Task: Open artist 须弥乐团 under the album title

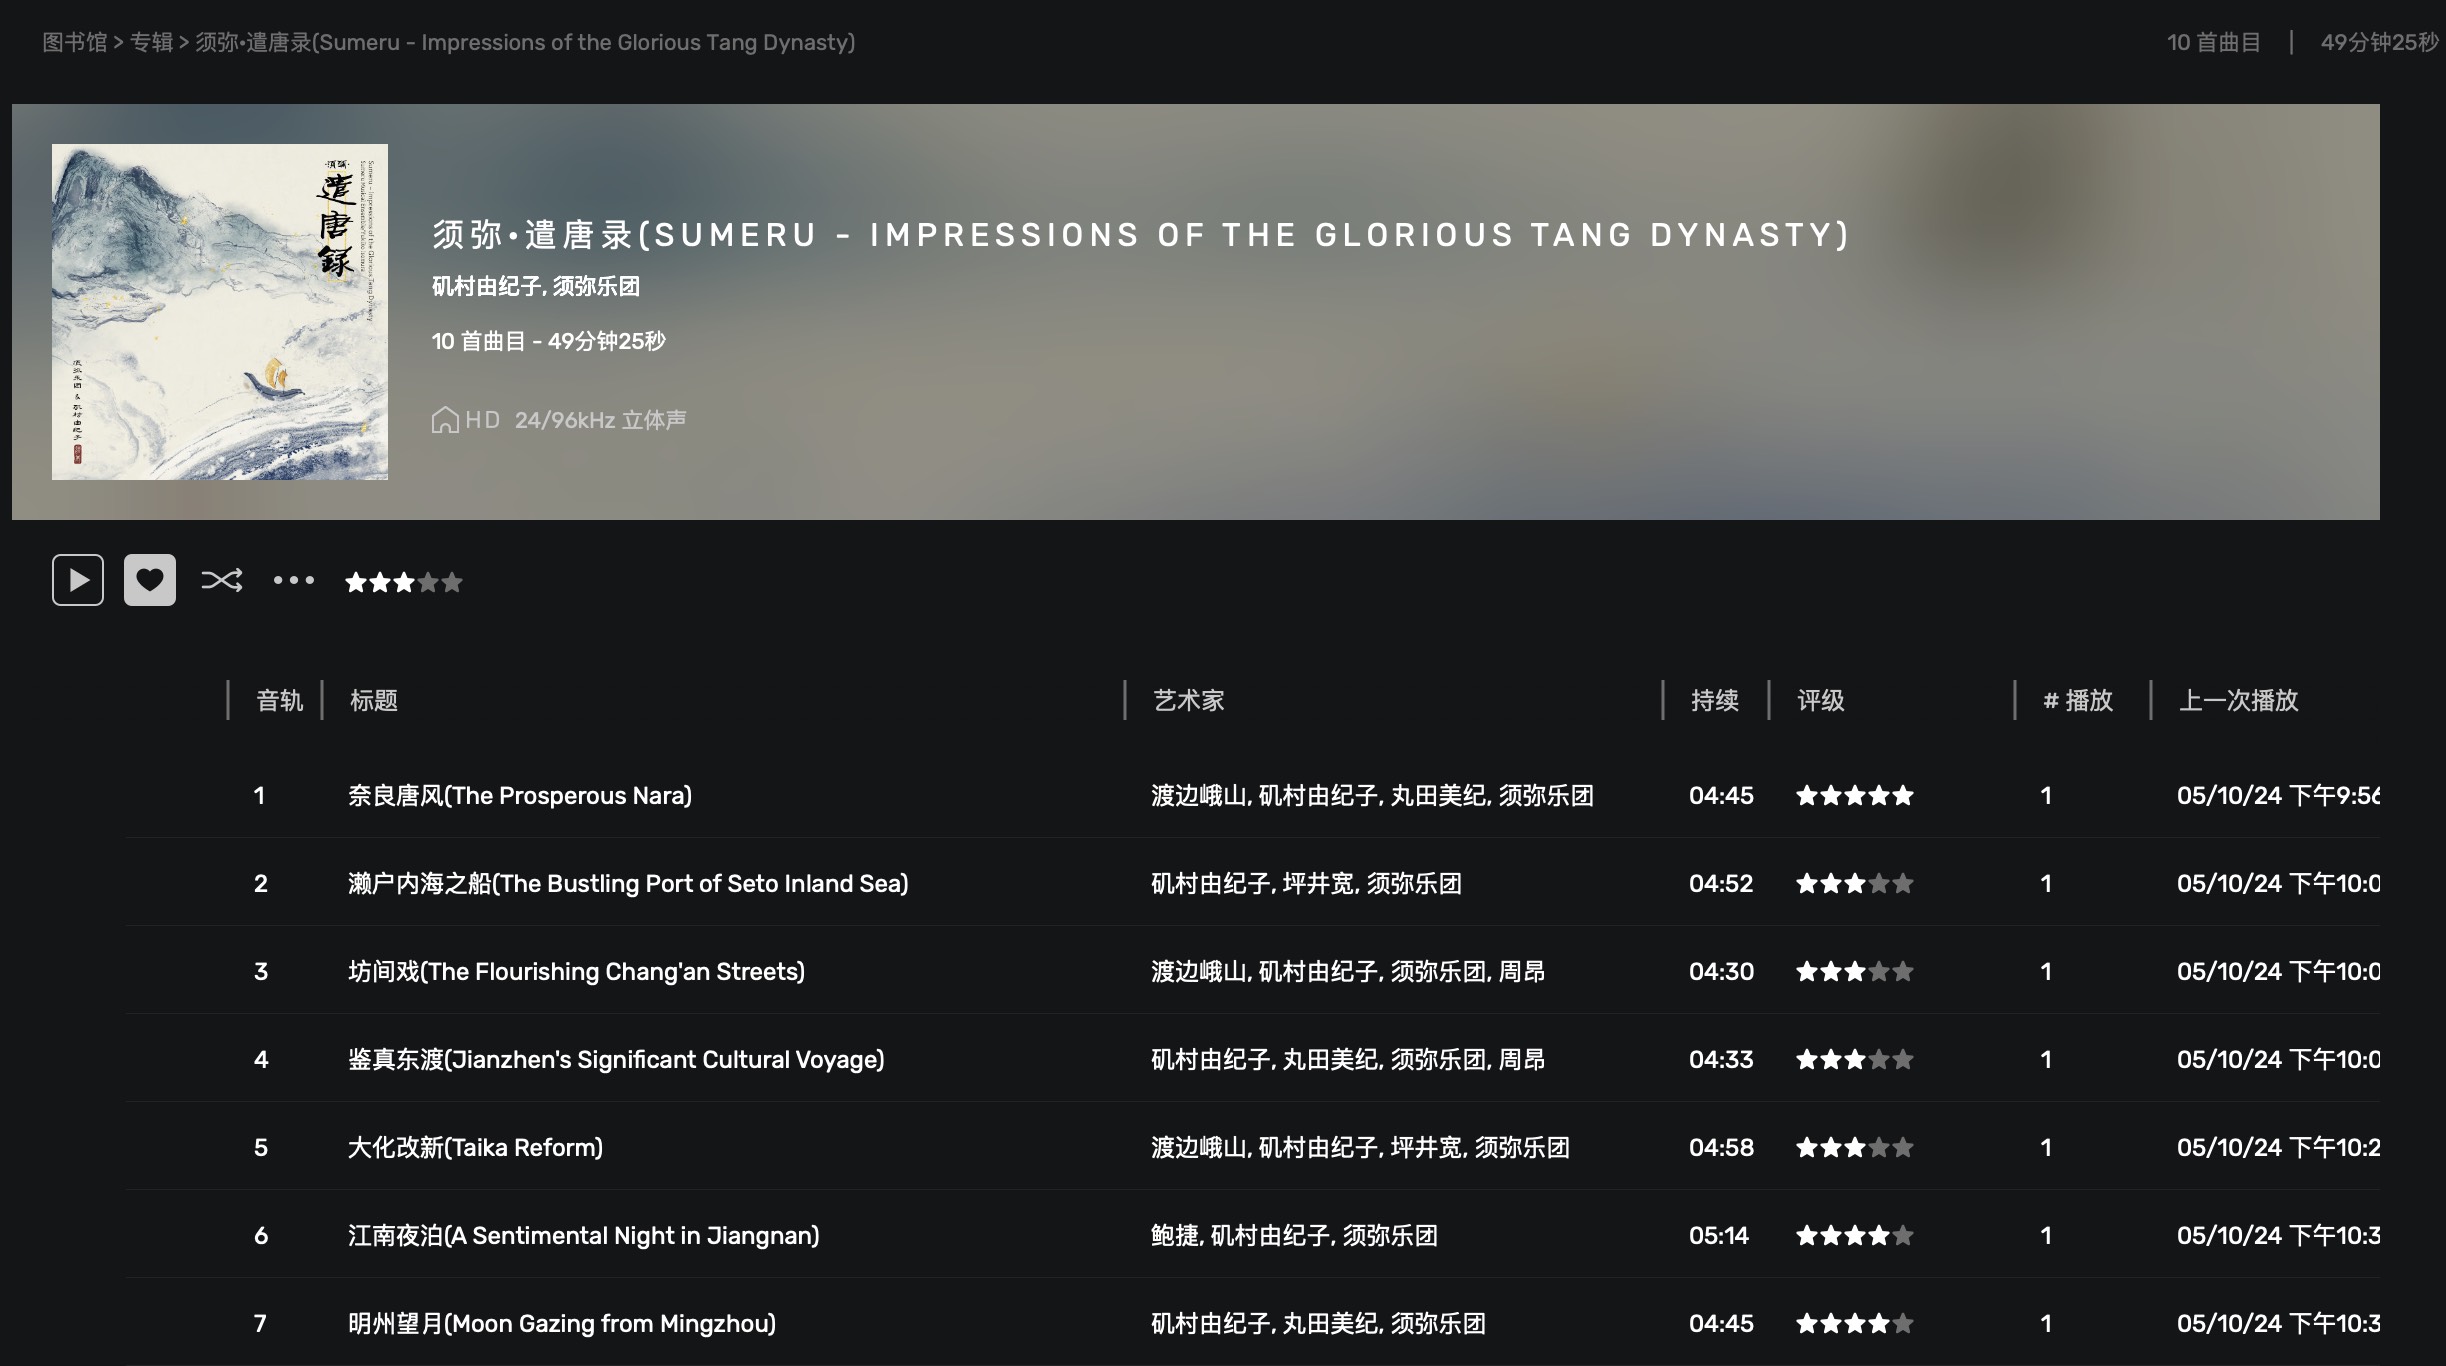Action: [596, 287]
